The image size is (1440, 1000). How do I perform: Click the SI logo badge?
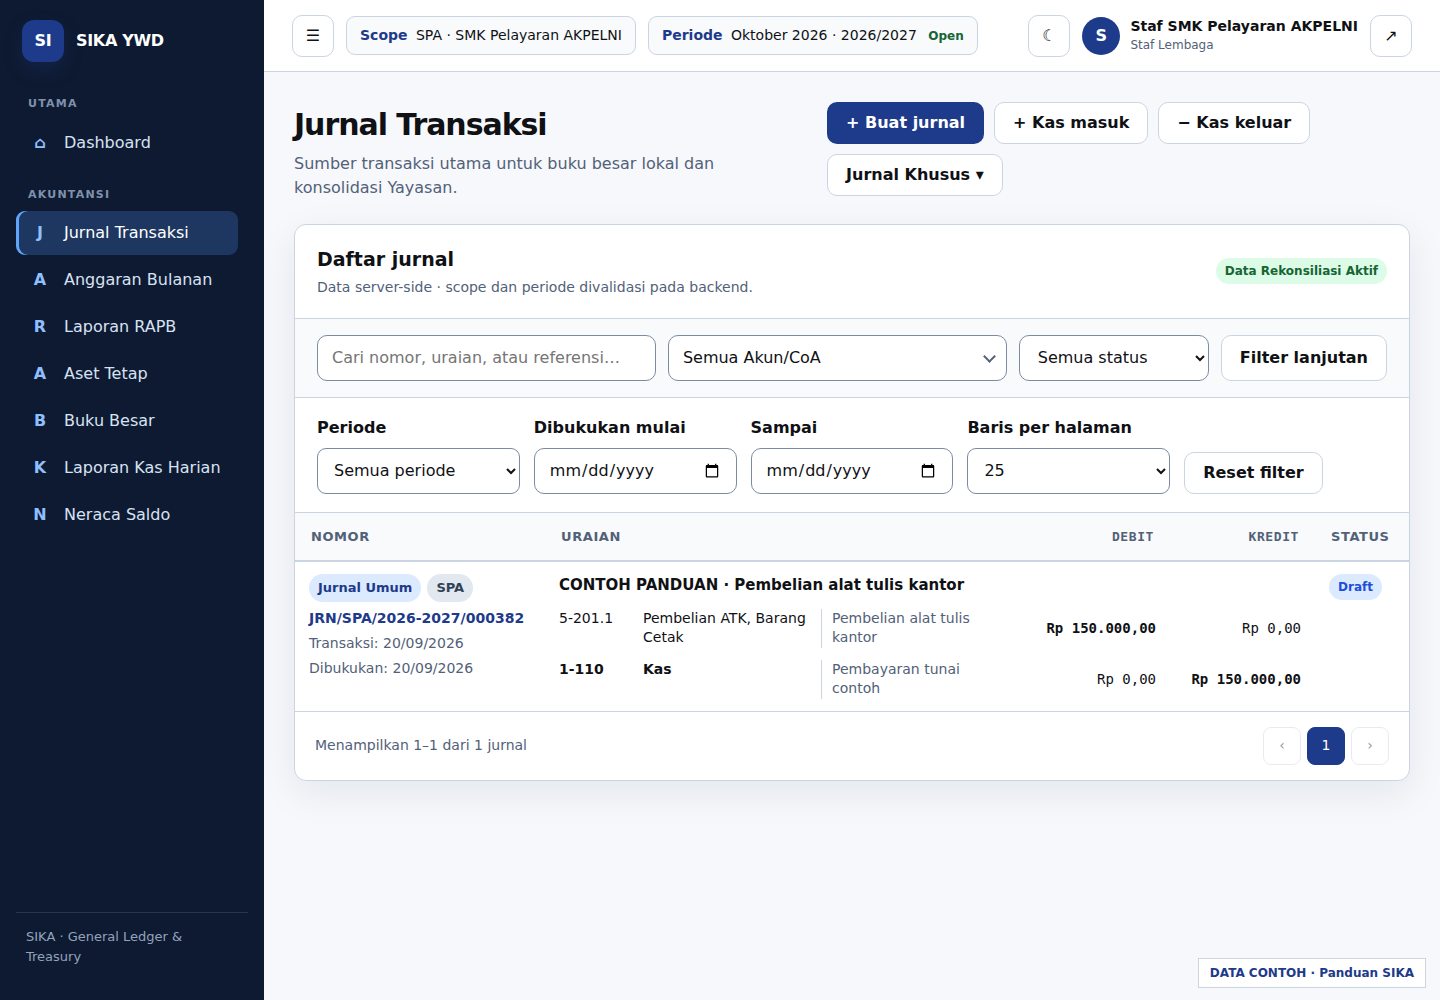click(x=43, y=41)
